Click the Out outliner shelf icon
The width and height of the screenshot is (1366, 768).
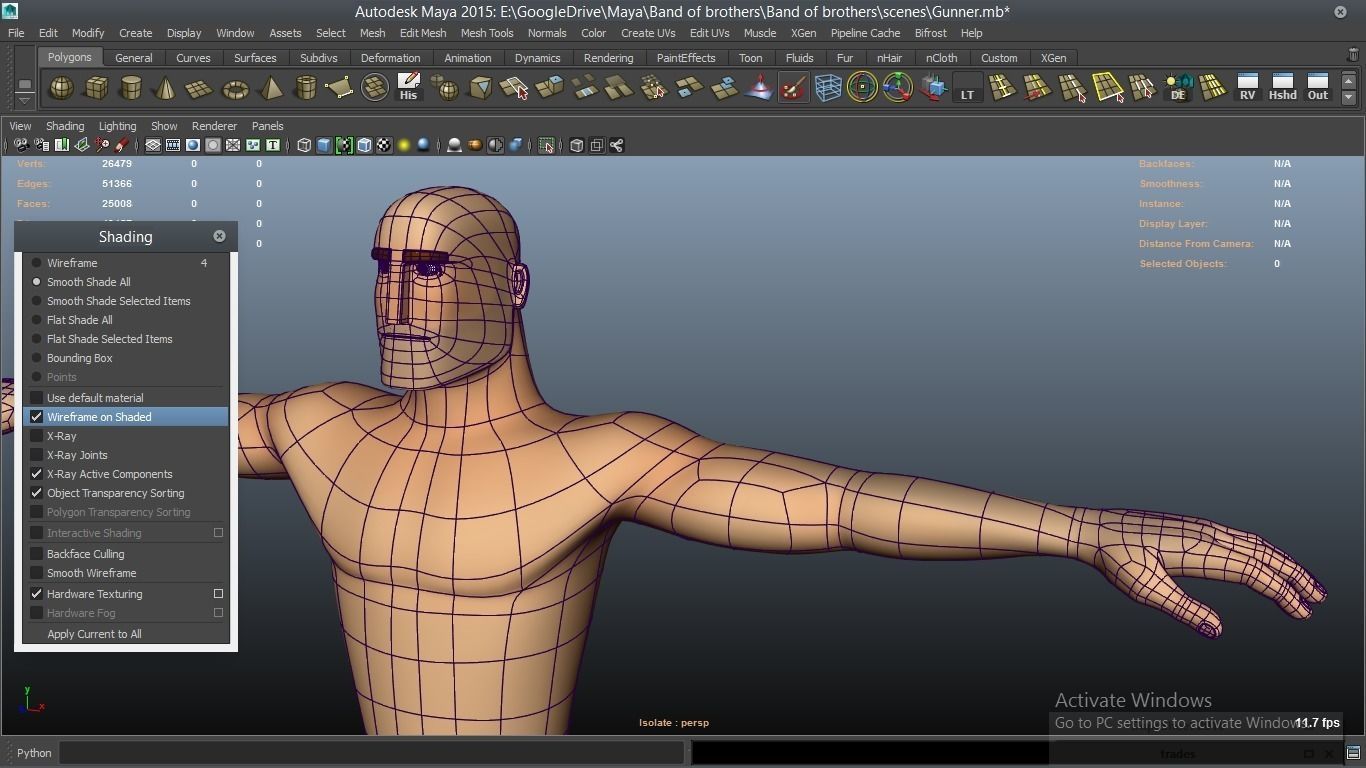[x=1318, y=88]
